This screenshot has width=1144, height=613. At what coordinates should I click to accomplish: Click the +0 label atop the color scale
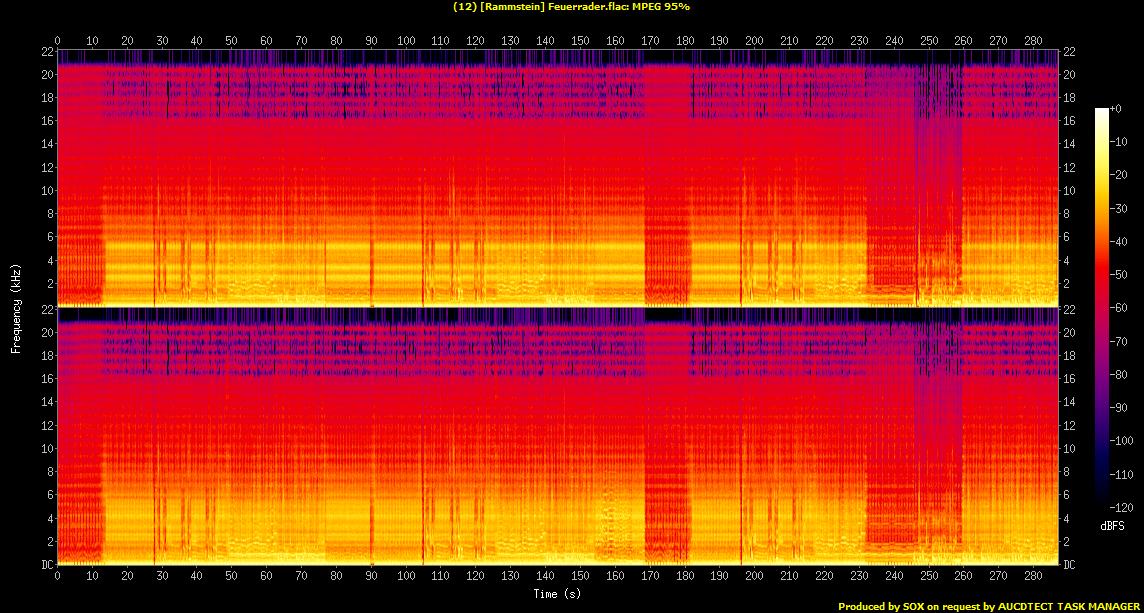click(x=1116, y=108)
